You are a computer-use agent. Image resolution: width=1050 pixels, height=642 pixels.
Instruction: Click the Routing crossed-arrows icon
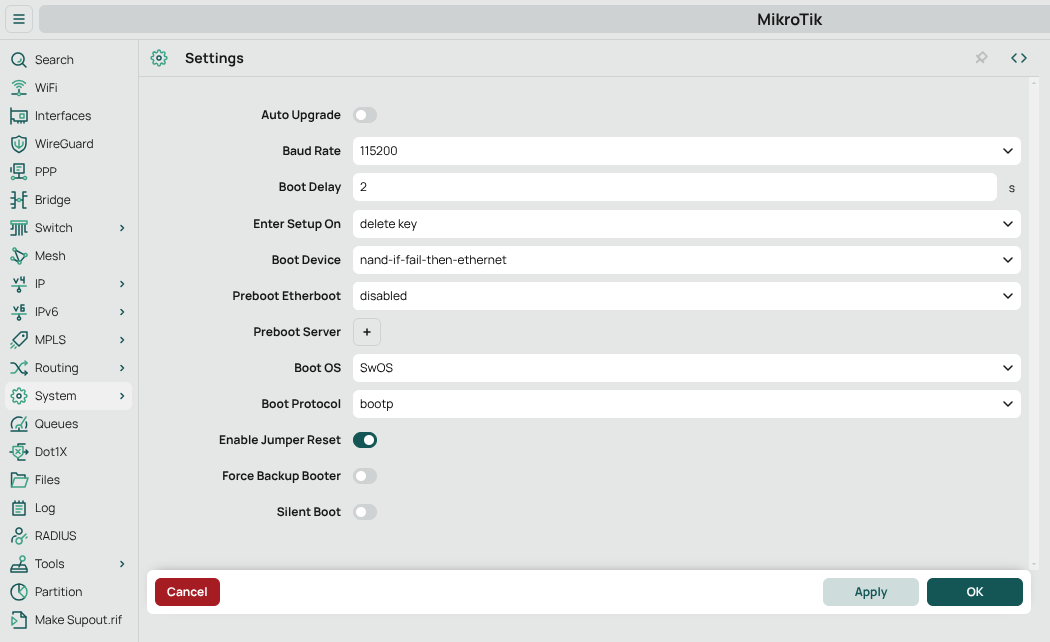19,368
